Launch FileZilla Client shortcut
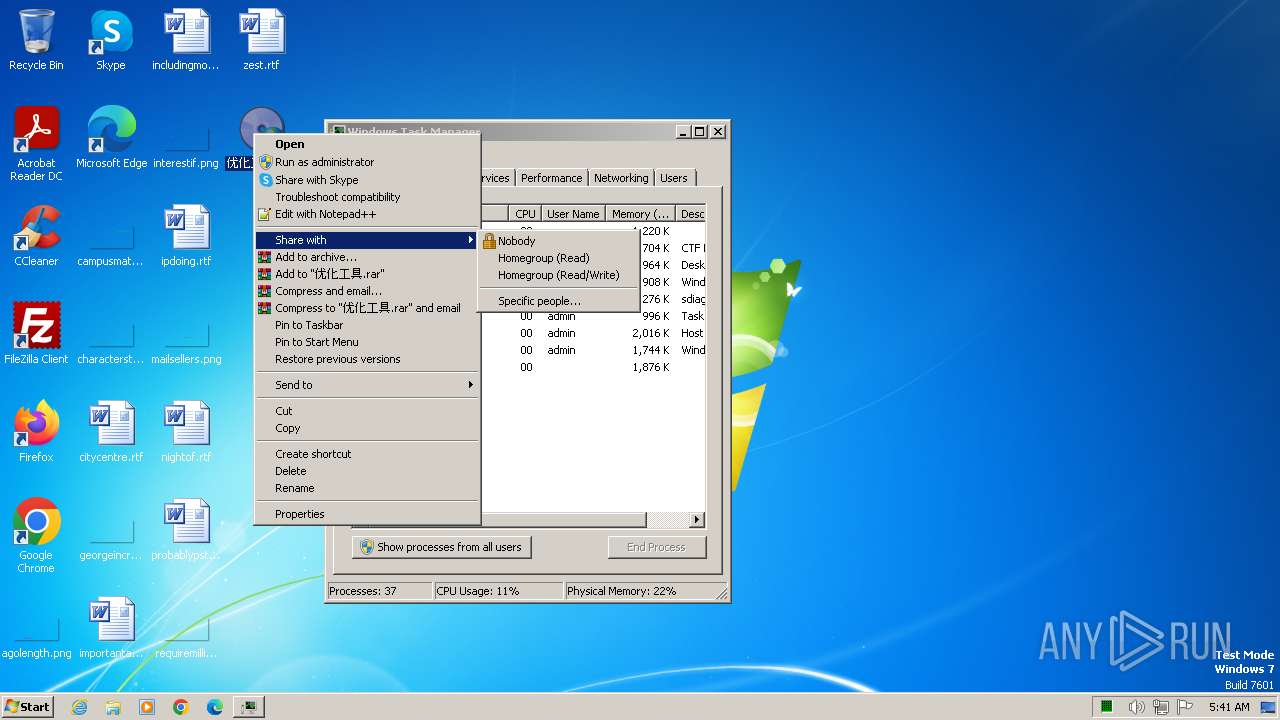Image resolution: width=1280 pixels, height=720 pixels. [36, 334]
